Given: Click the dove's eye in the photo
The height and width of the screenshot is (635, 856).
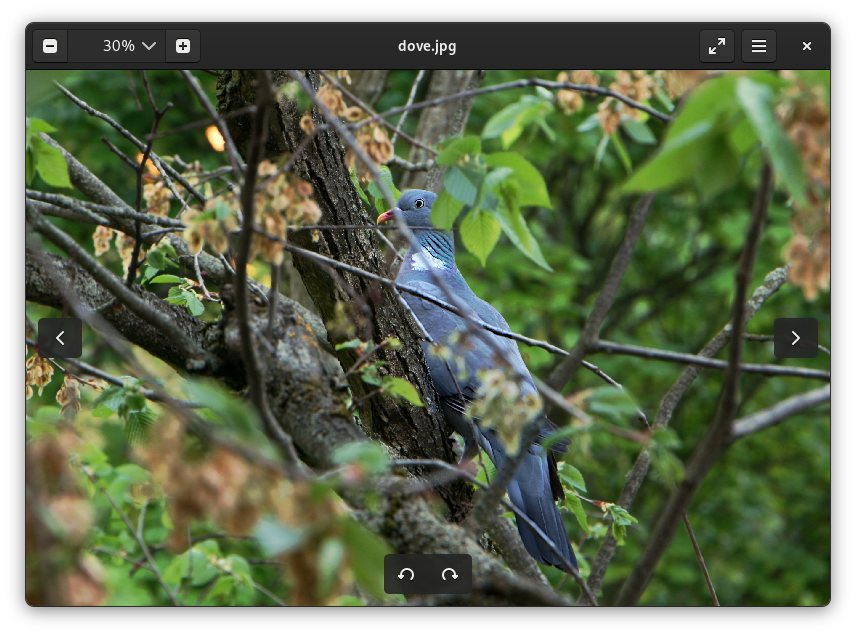Looking at the screenshot, I should point(418,203).
